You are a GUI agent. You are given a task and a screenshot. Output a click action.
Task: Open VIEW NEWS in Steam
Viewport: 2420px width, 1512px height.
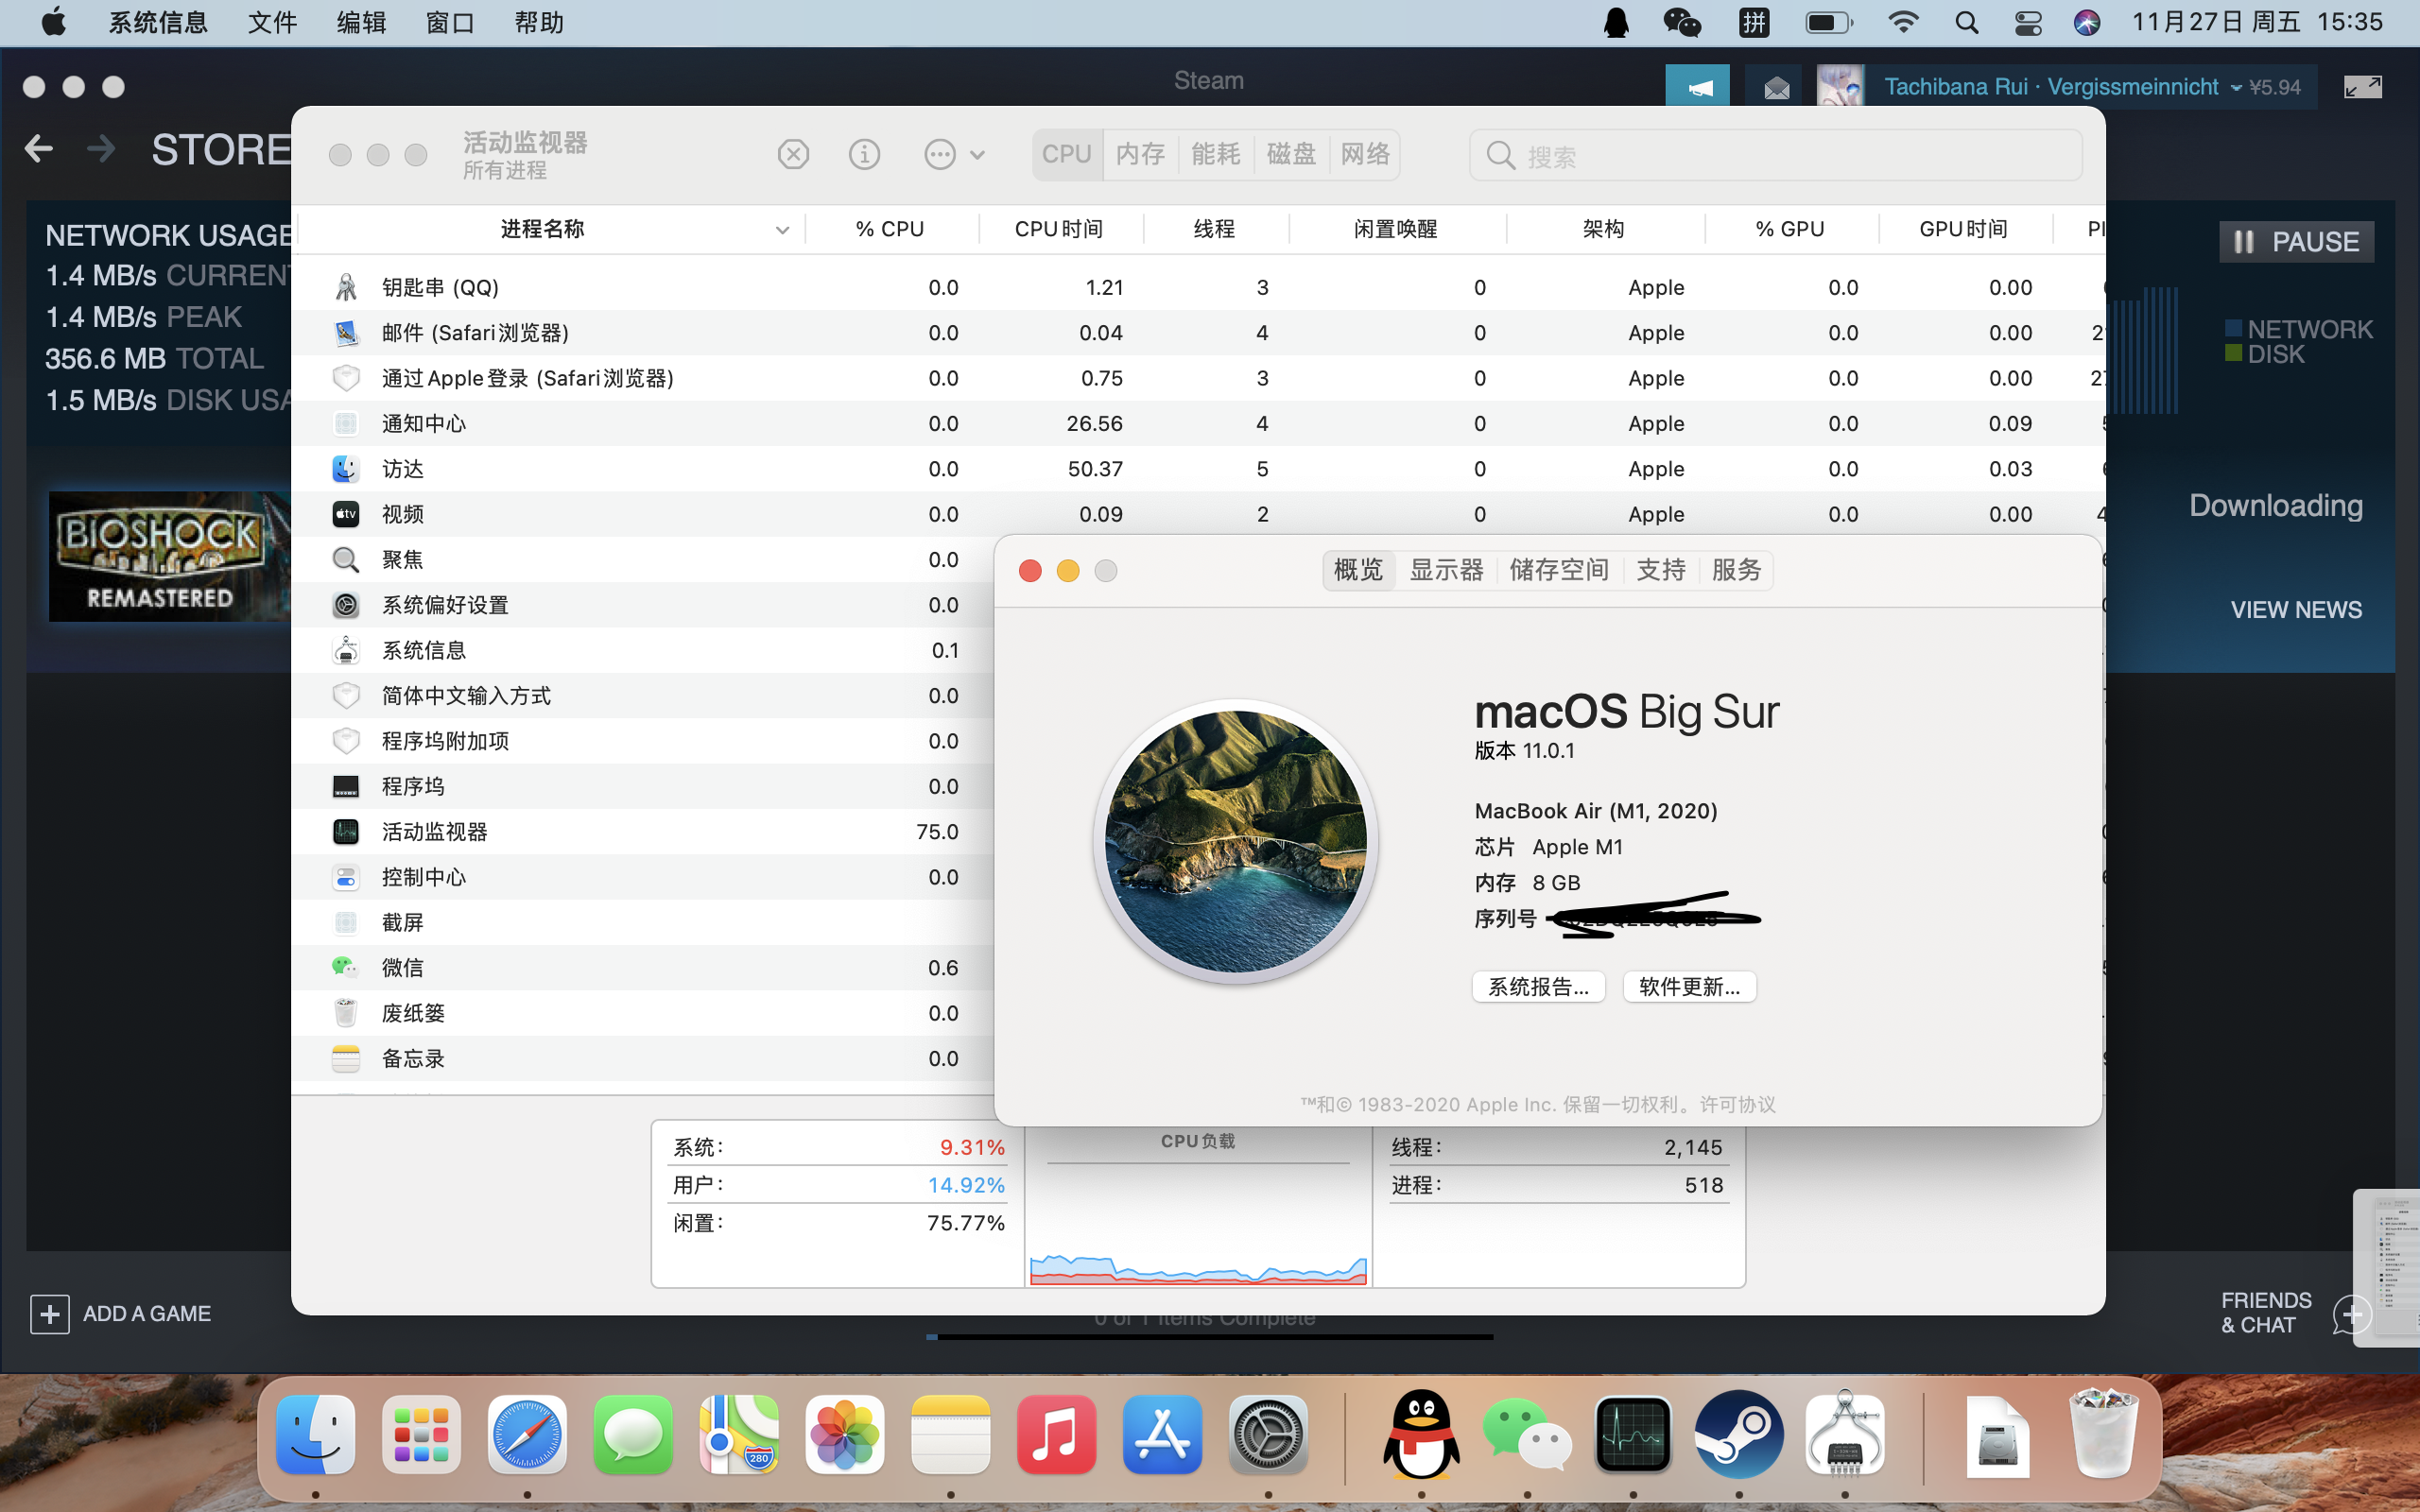click(2296, 609)
